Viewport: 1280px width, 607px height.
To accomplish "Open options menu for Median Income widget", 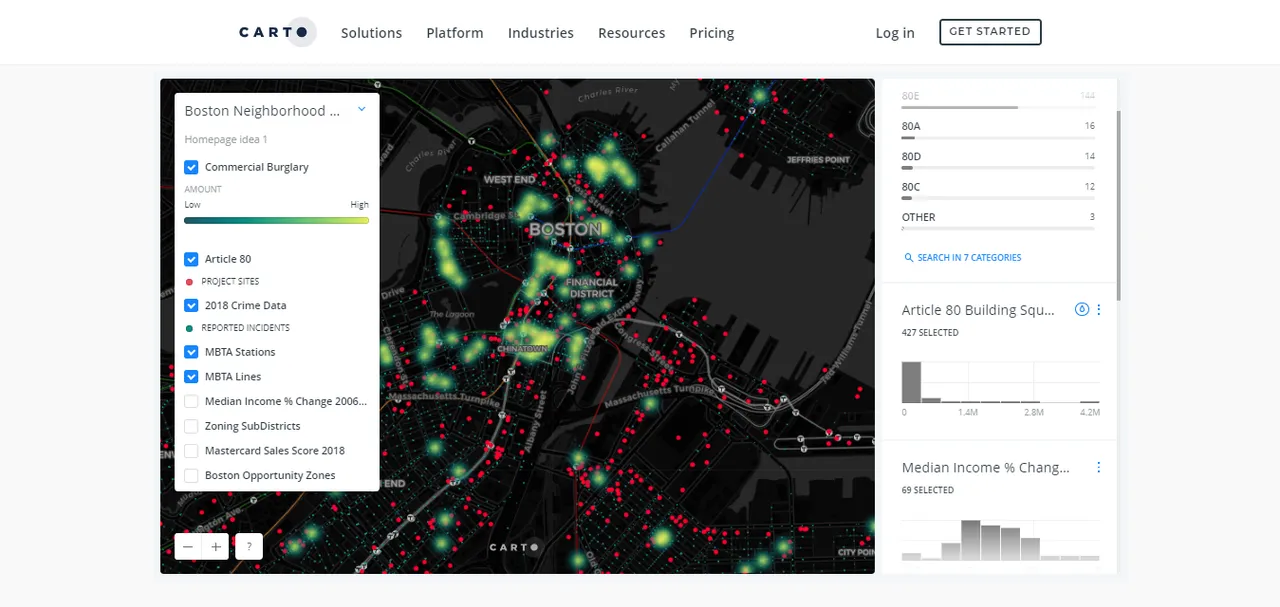I will pyautogui.click(x=1099, y=467).
